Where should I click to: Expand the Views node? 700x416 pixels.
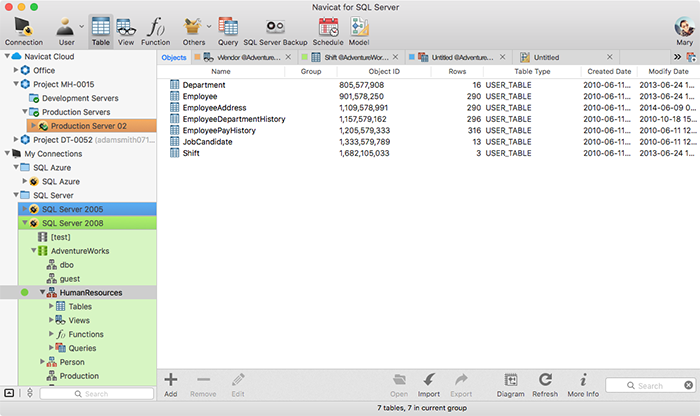[51, 320]
